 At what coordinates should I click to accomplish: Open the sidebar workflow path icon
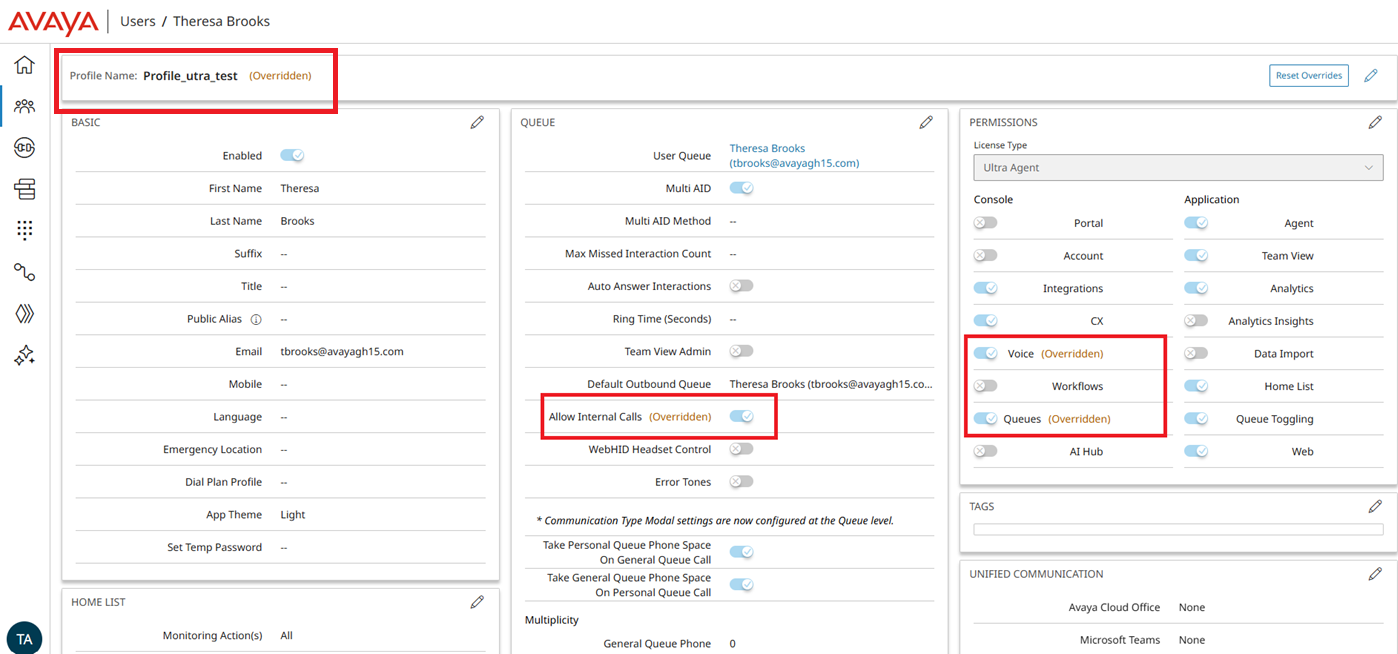[x=24, y=272]
